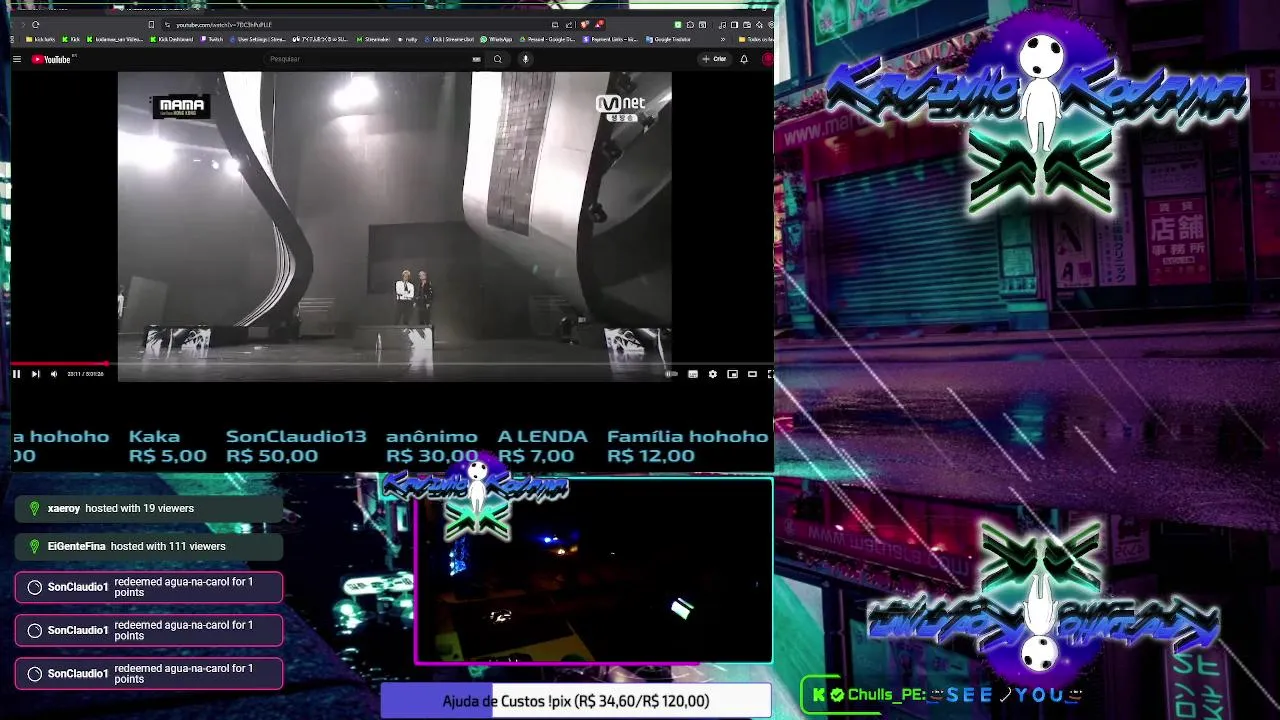Switch to theater mode

click(x=752, y=374)
